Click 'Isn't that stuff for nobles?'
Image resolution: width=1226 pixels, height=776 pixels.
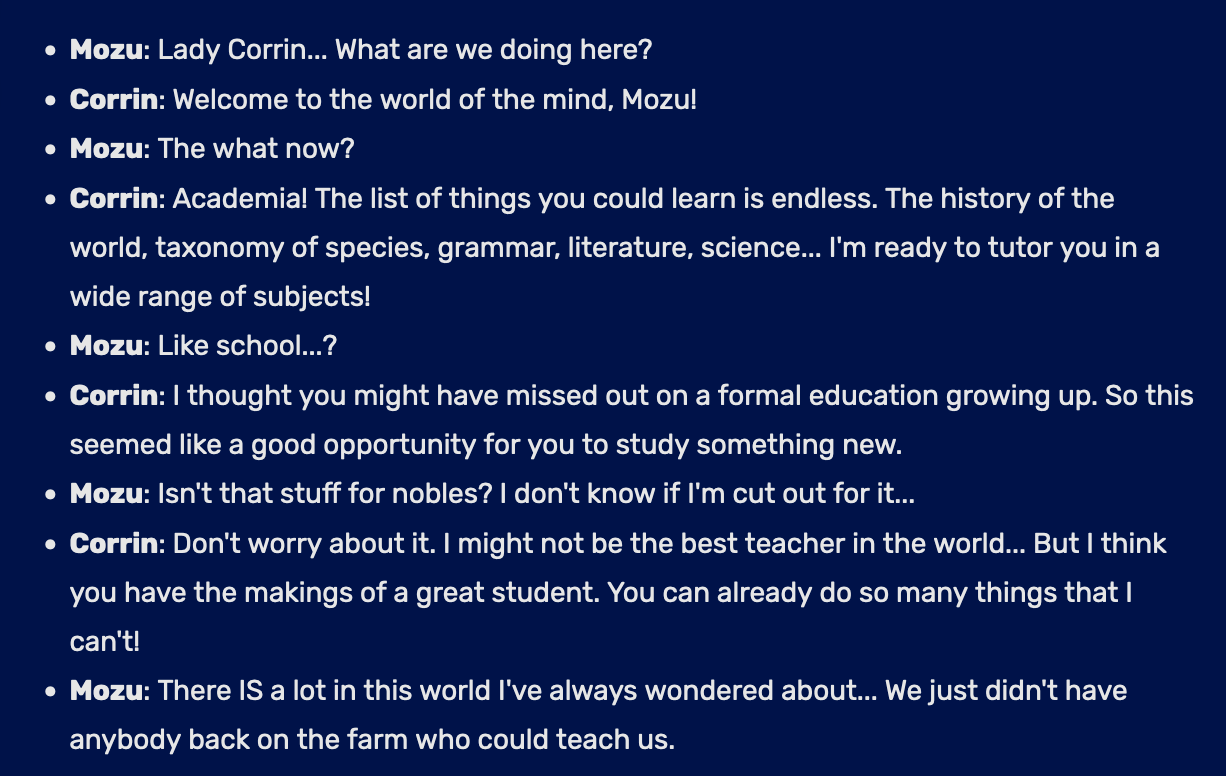[326, 494]
